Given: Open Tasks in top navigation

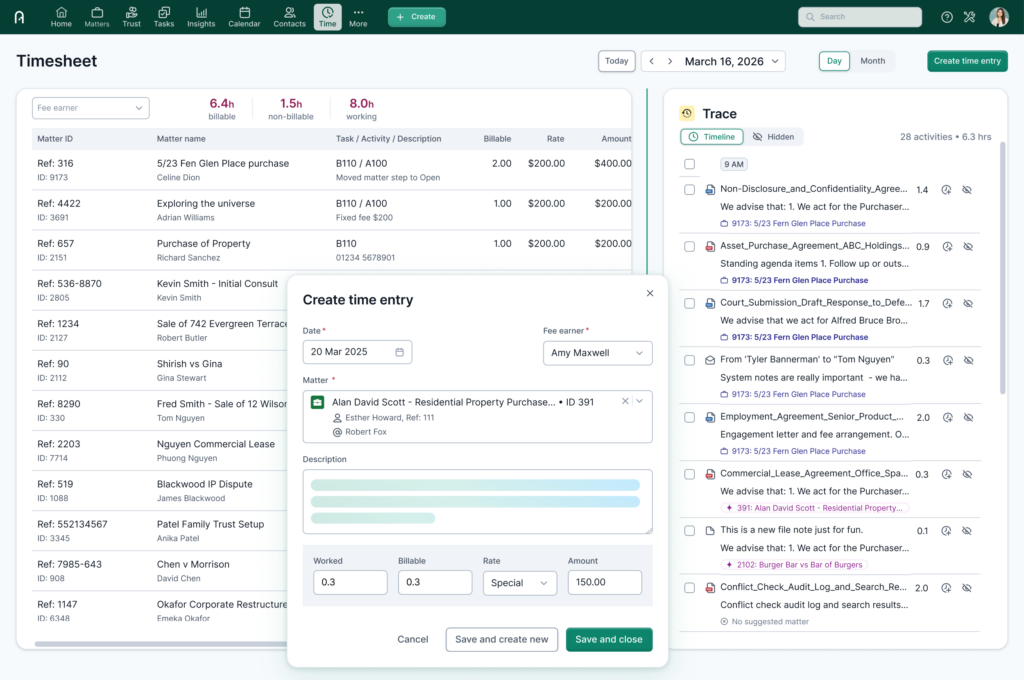Looking at the screenshot, I should 164,17.
